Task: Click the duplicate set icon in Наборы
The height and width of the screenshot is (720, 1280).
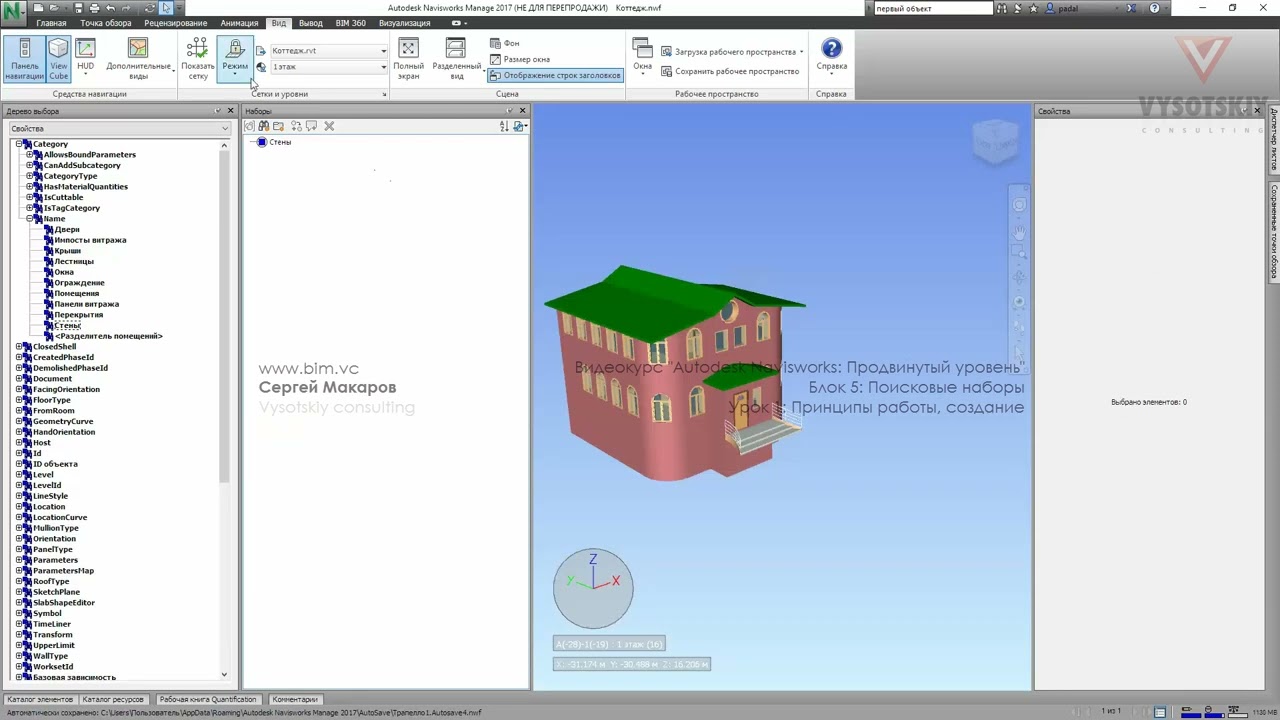Action: tap(296, 127)
